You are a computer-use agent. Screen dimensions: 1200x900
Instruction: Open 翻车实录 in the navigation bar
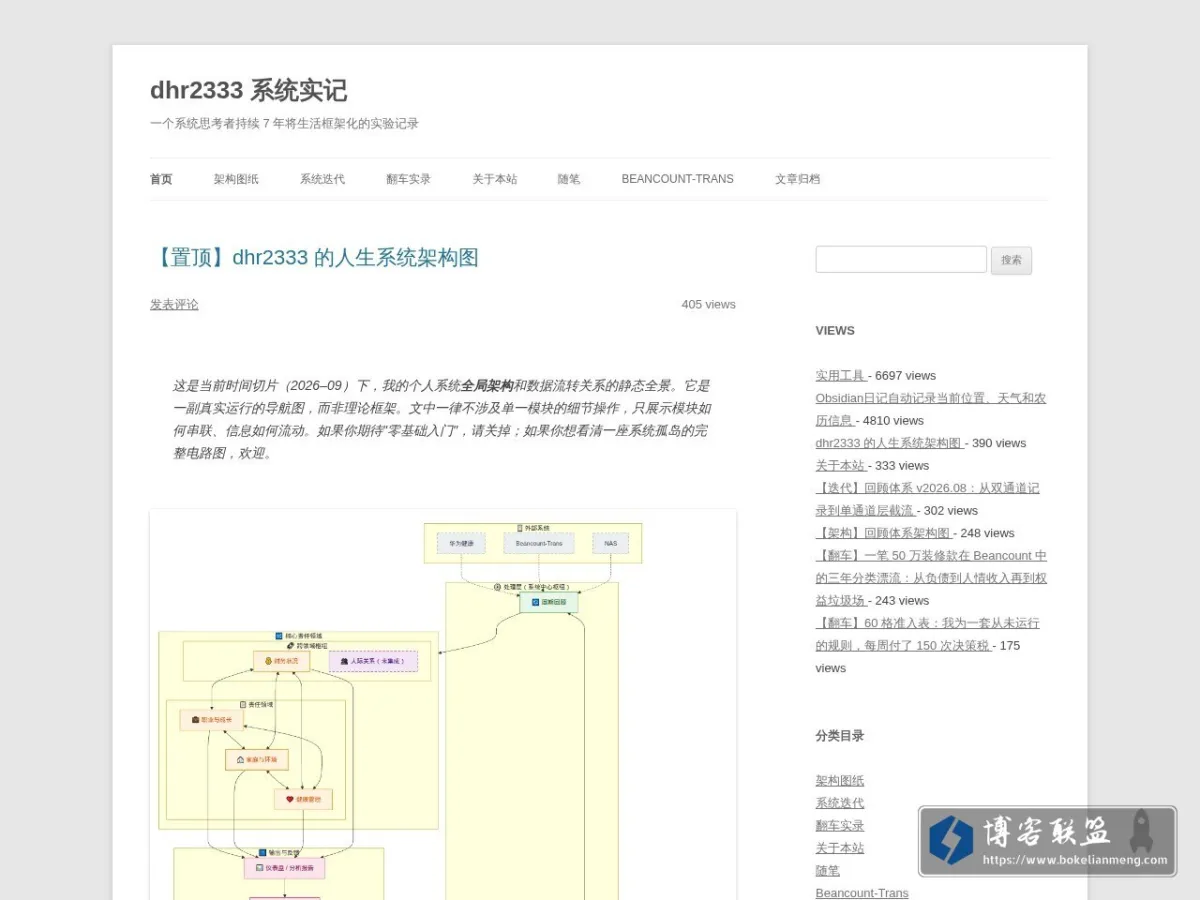(x=409, y=179)
